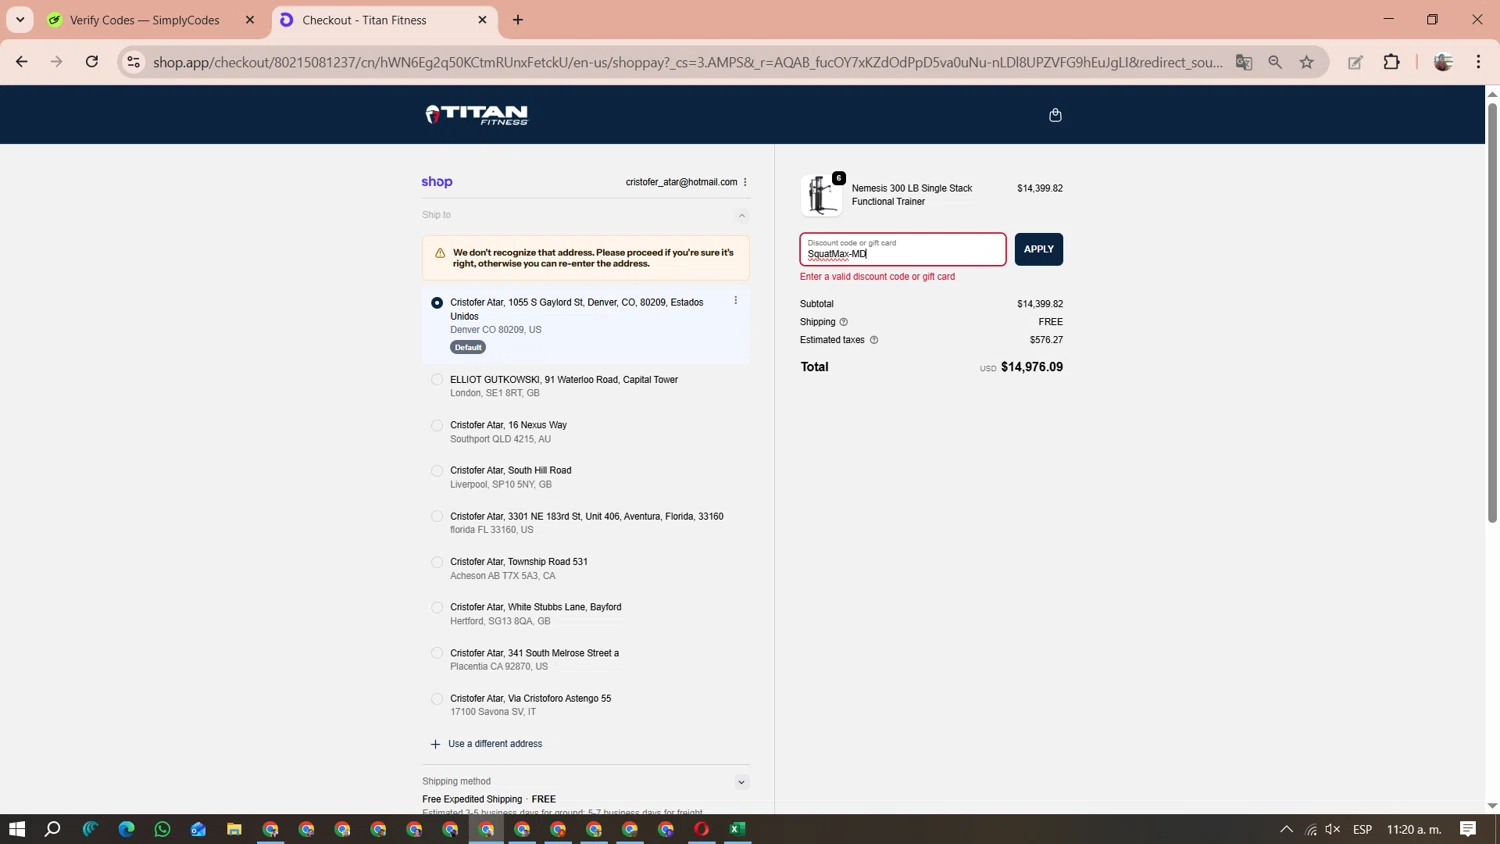
Task: Show the Shipping info tooltip icon
Action: [844, 322]
